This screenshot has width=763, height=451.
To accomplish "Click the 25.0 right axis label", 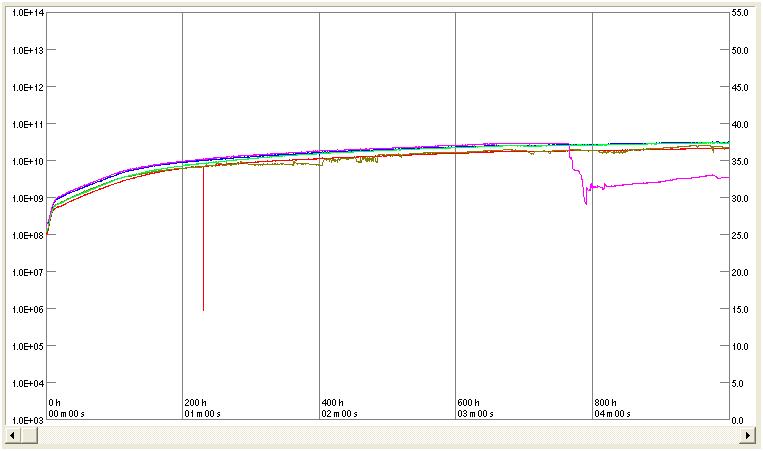I will [x=740, y=235].
